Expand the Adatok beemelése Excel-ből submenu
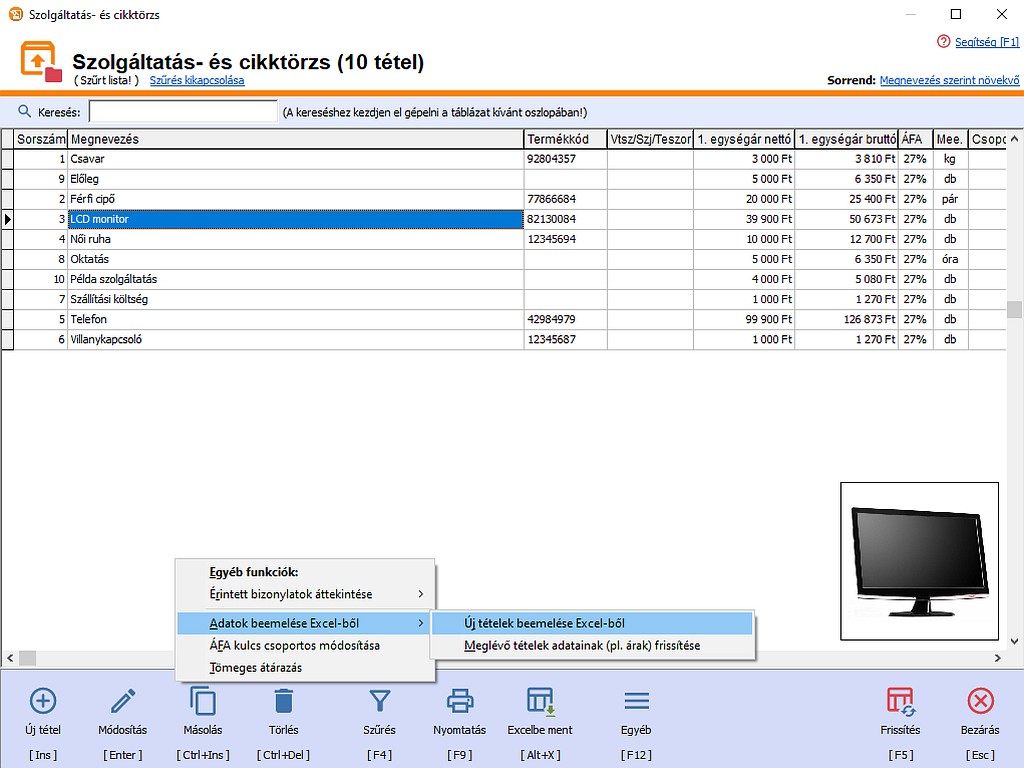This screenshot has height=768, width=1024. click(x=305, y=623)
